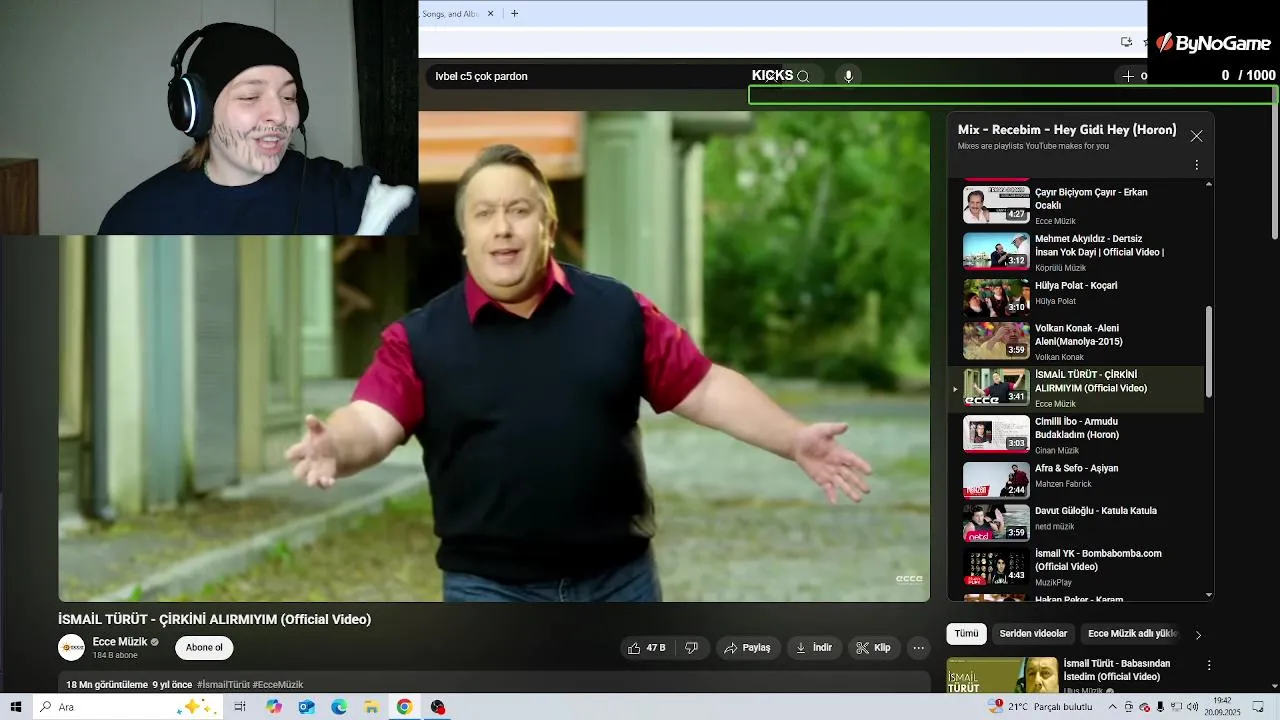
Task: Open İsmail Türüt - Babasından İstedim video title
Action: pyautogui.click(x=1116, y=670)
